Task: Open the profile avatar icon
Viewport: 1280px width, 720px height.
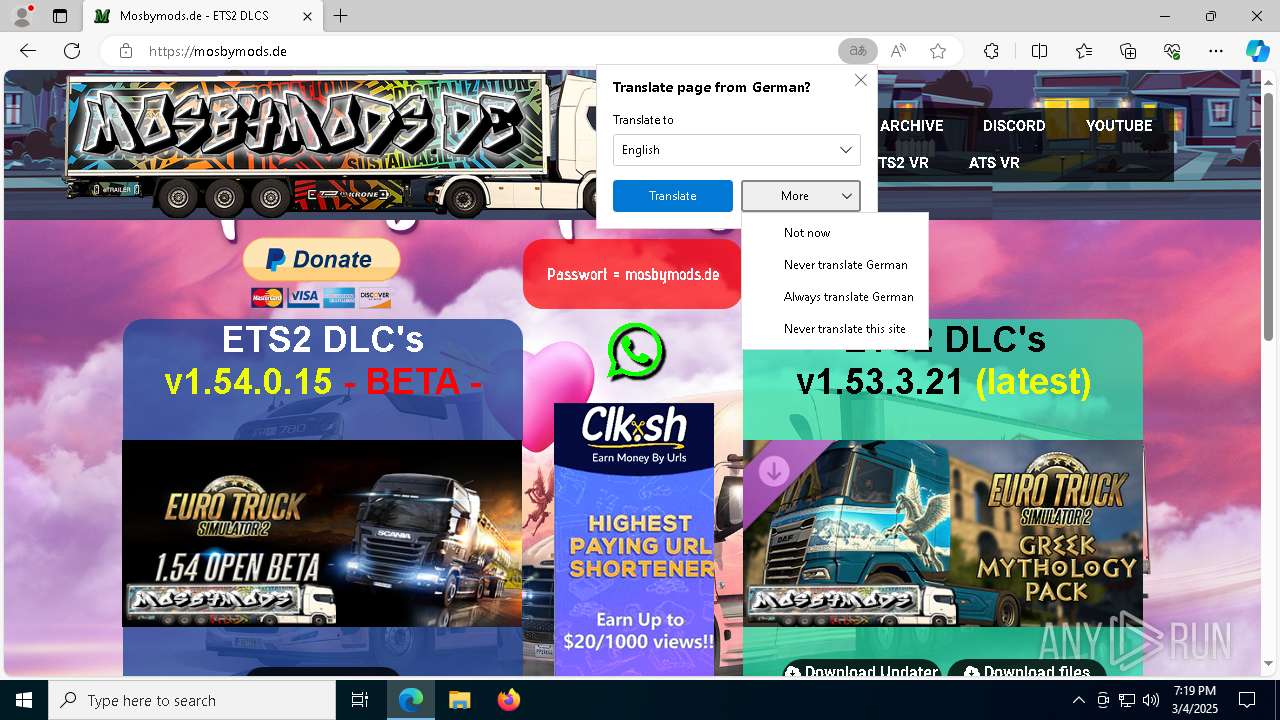Action: pos(22,16)
